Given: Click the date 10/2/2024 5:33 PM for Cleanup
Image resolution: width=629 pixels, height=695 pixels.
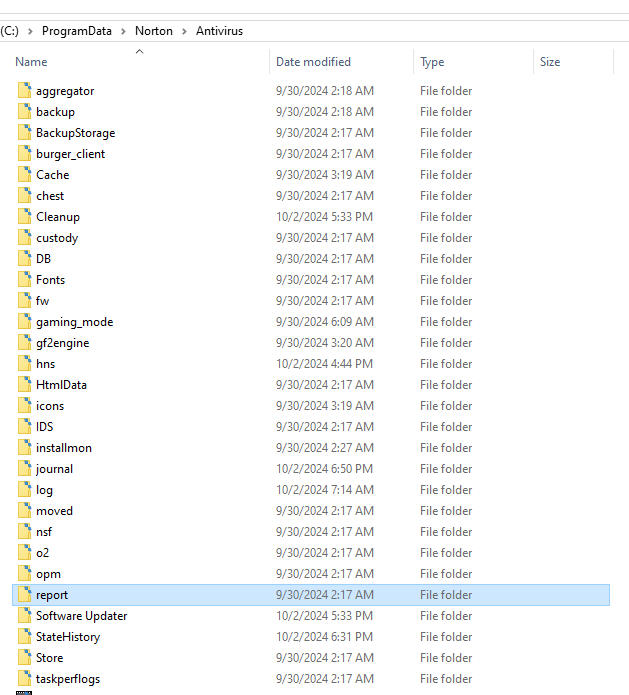Looking at the screenshot, I should (324, 217).
